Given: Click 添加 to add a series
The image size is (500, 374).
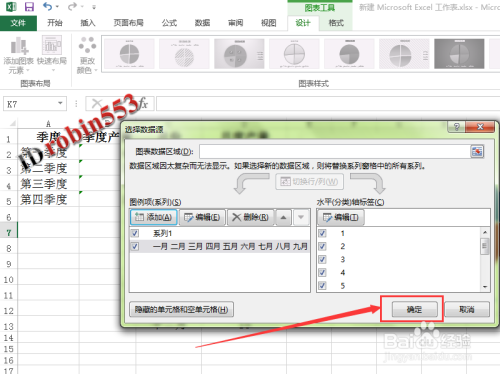Looking at the screenshot, I should [x=154, y=217].
